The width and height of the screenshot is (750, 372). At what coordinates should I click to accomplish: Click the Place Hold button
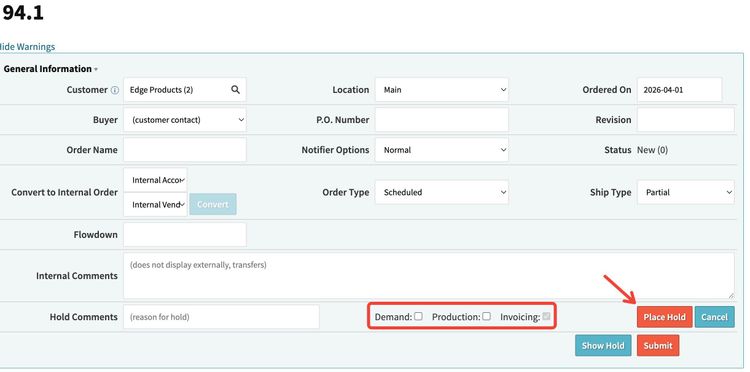pyautogui.click(x=664, y=317)
